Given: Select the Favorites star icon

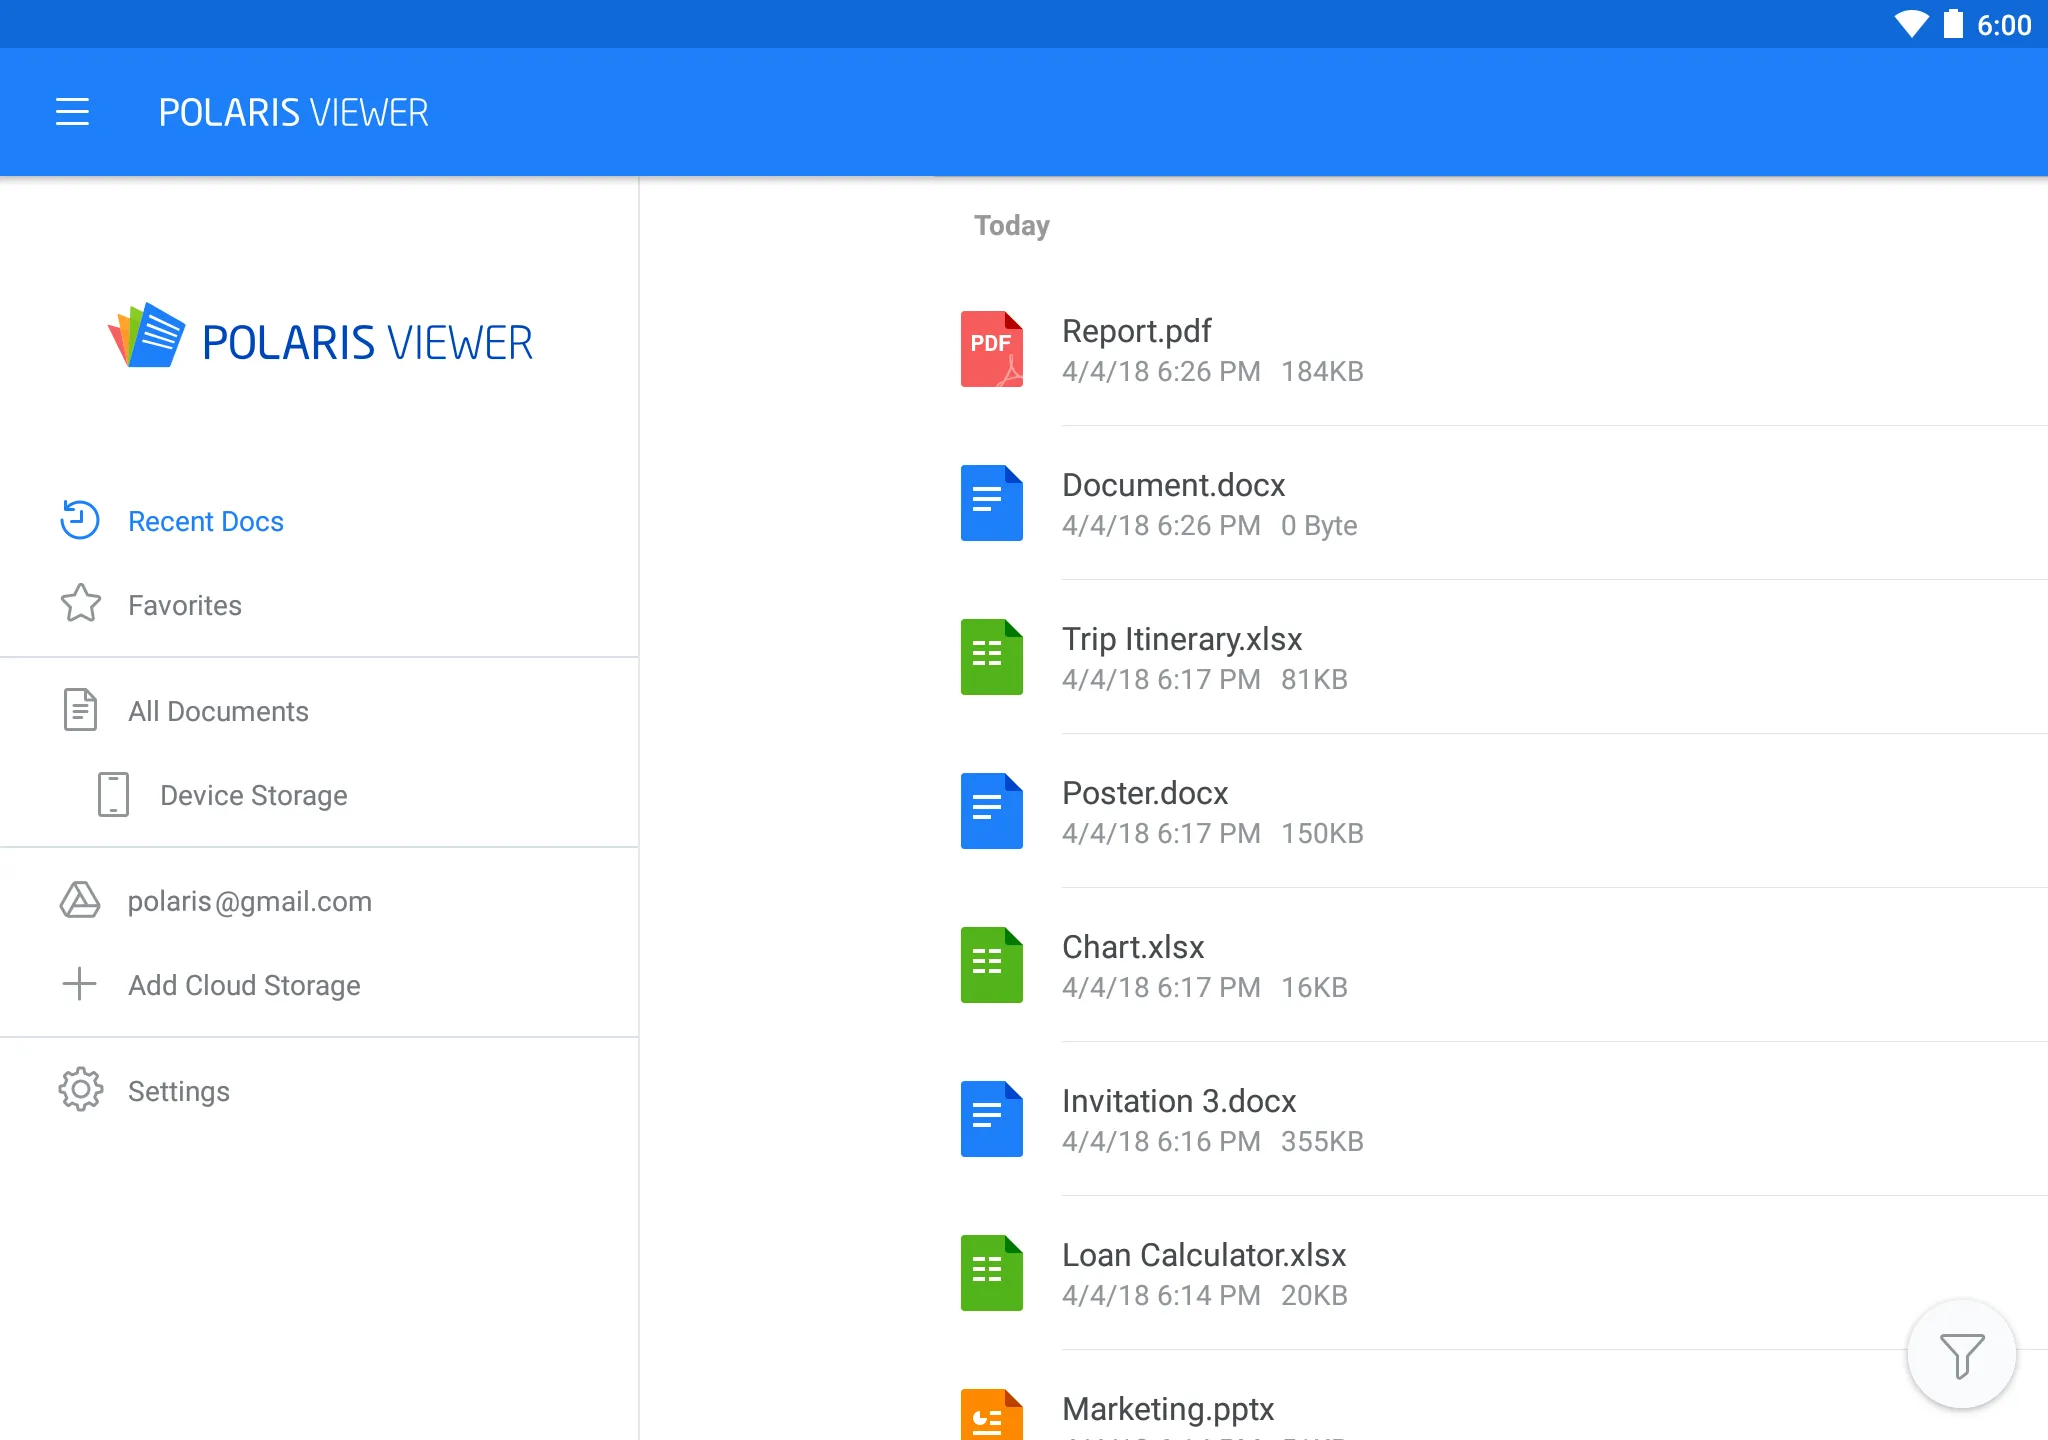Looking at the screenshot, I should (80, 604).
